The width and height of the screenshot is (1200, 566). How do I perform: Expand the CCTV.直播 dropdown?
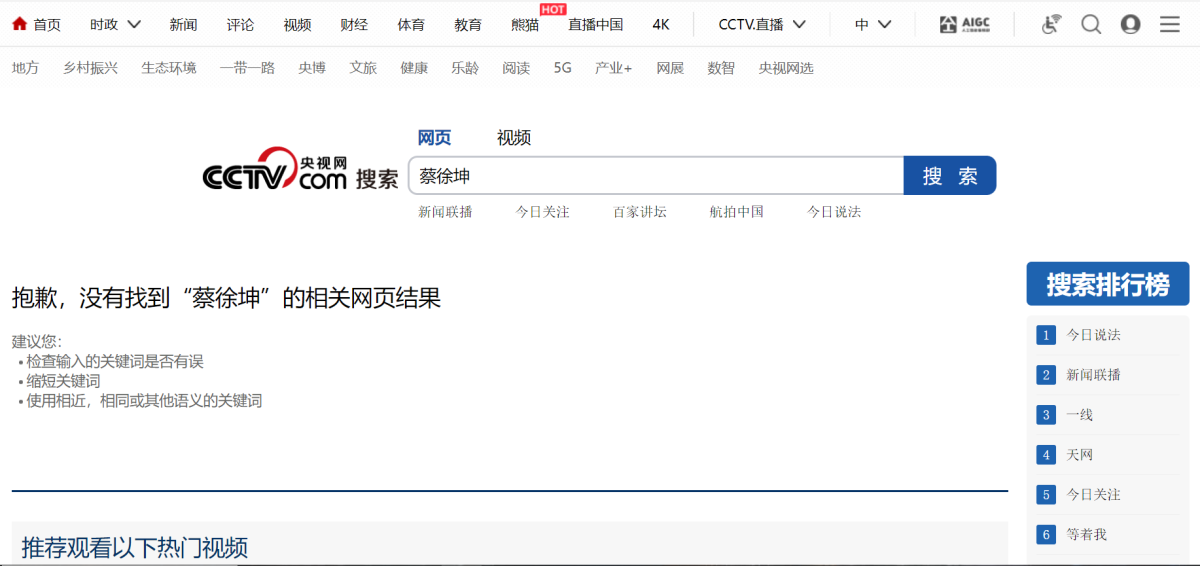762,24
